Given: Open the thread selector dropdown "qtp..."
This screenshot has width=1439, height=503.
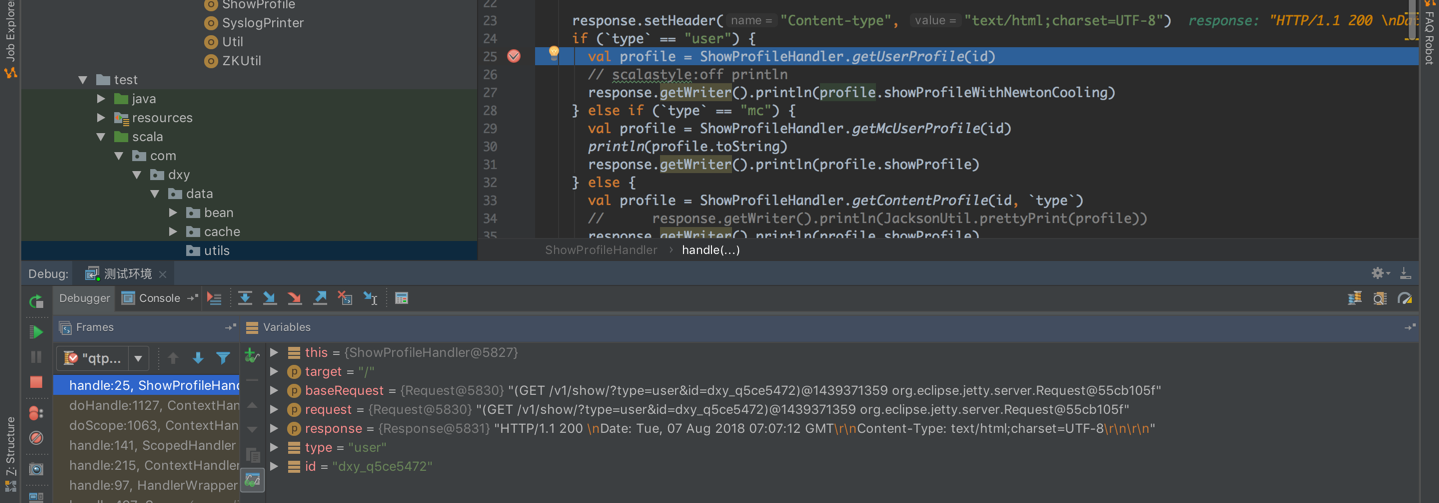Looking at the screenshot, I should [x=103, y=358].
